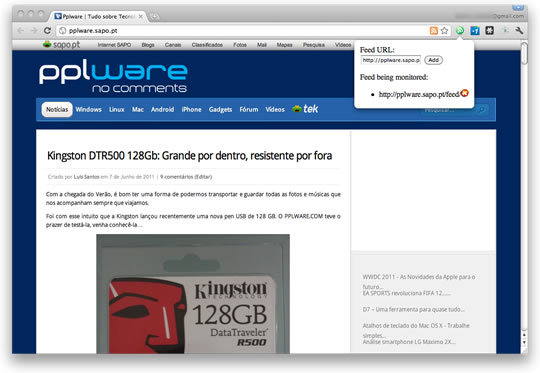Click Fotos in the SAPO bar
The image size is (540, 373).
pyautogui.click(x=240, y=45)
